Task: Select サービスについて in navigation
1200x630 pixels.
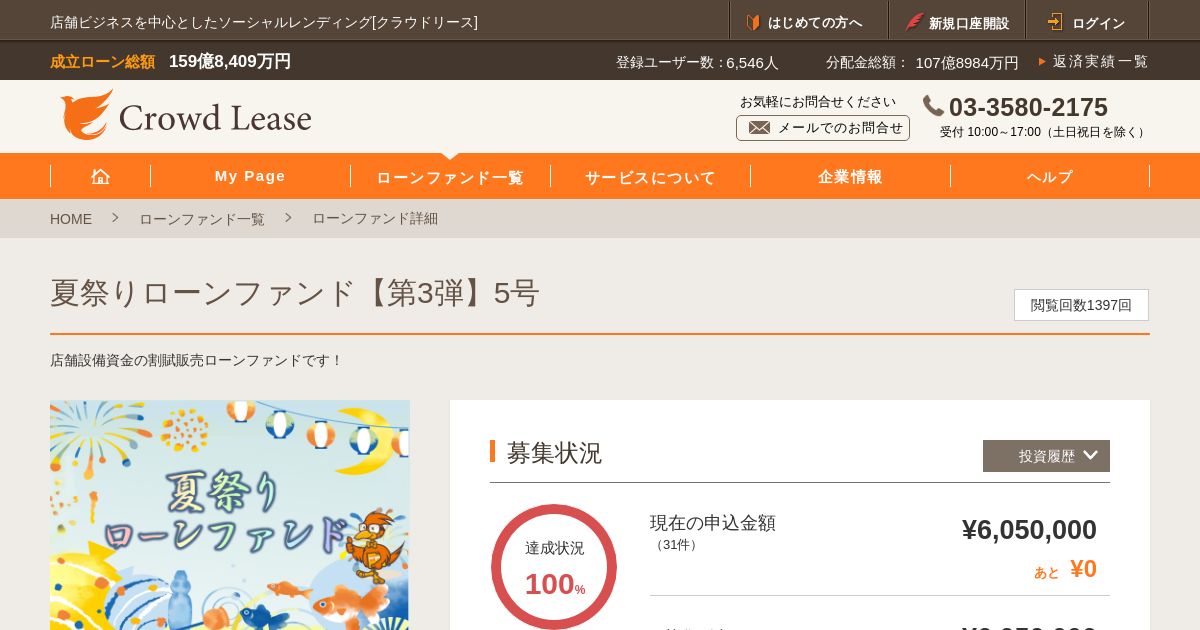Action: coord(650,177)
